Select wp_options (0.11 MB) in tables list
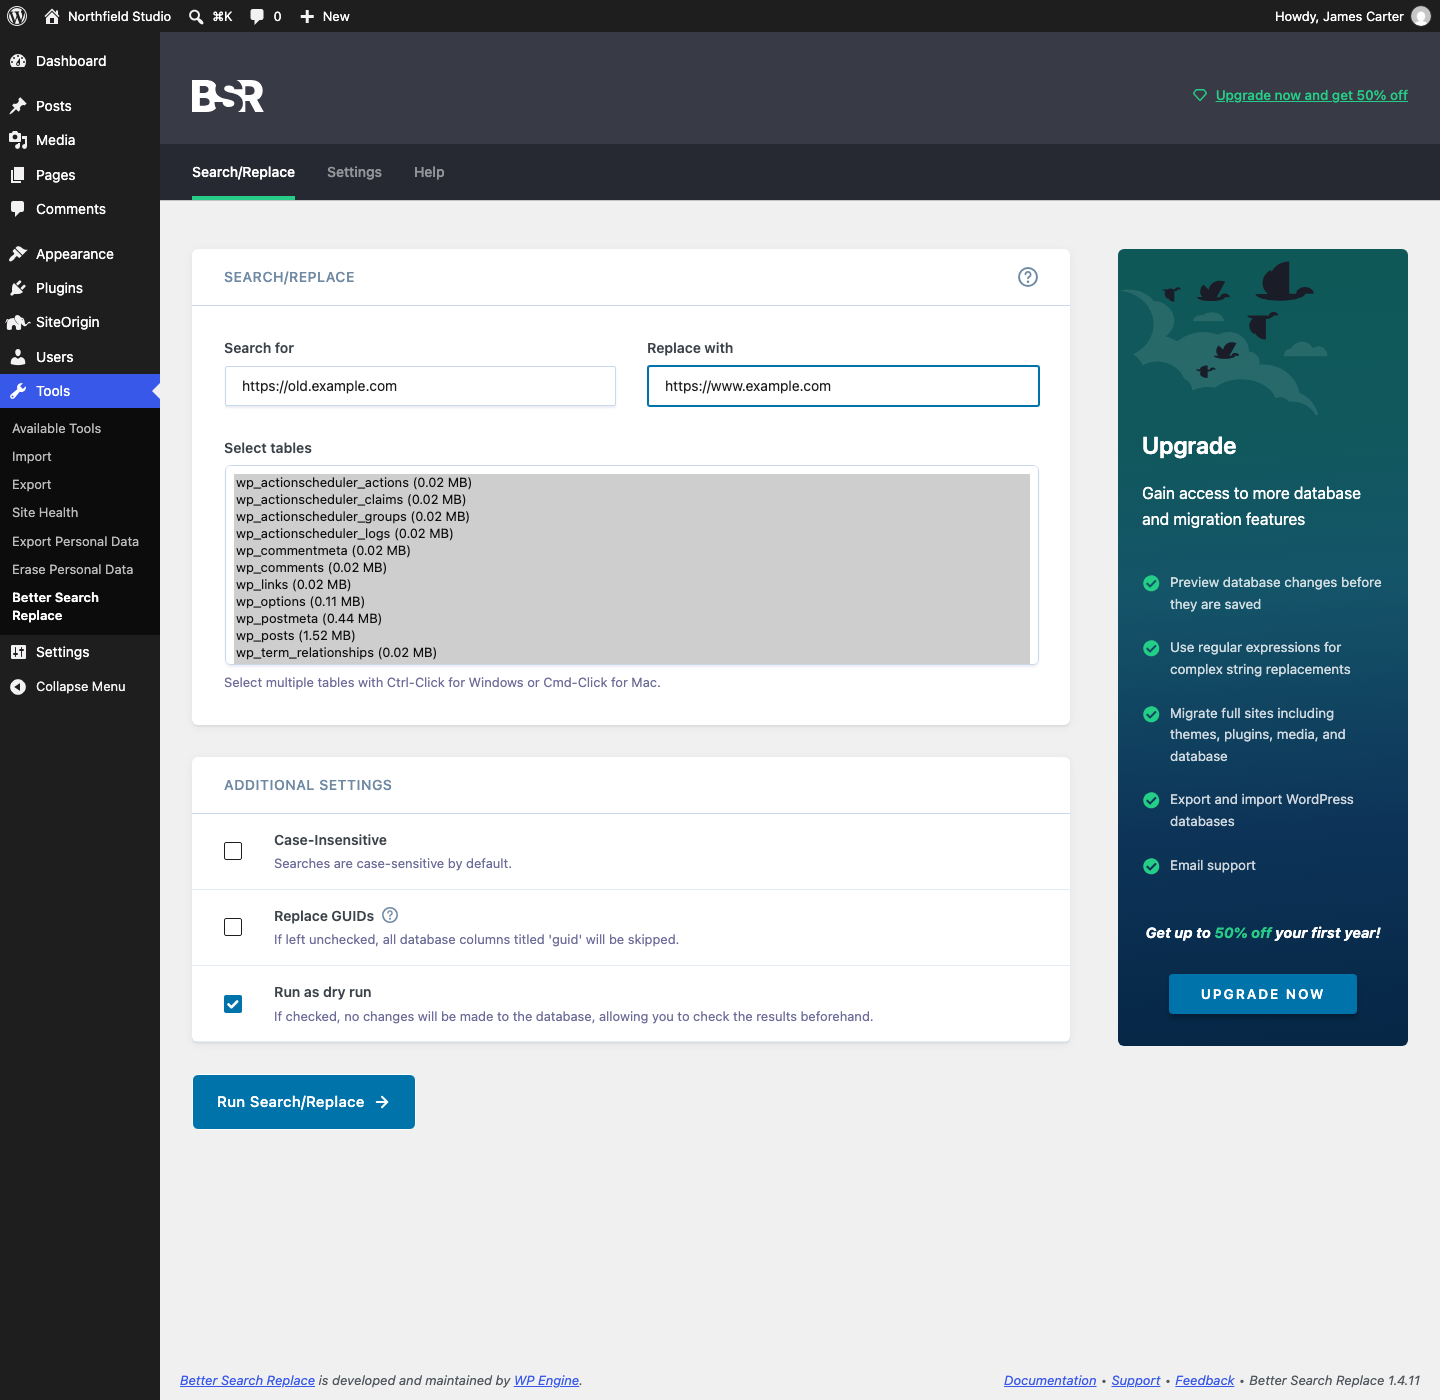Screen dimensions: 1440x1400 click(x=632, y=602)
